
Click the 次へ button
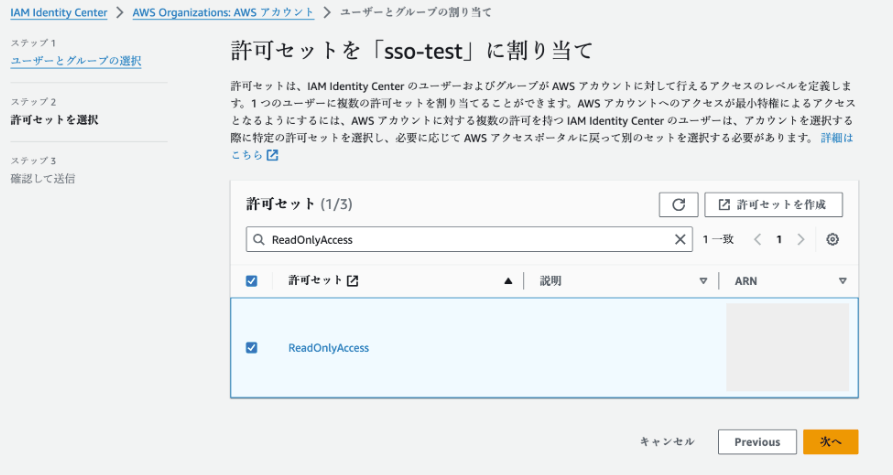830,441
